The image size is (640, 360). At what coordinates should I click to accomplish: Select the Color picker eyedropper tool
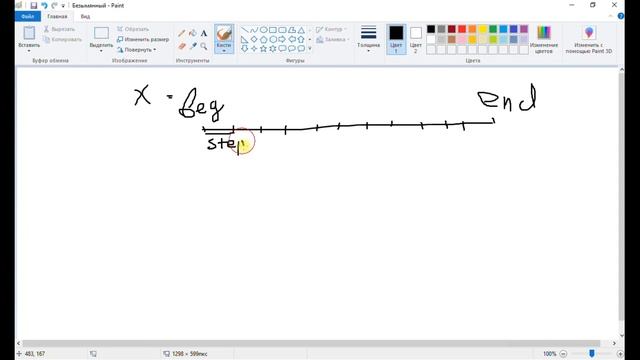193,46
